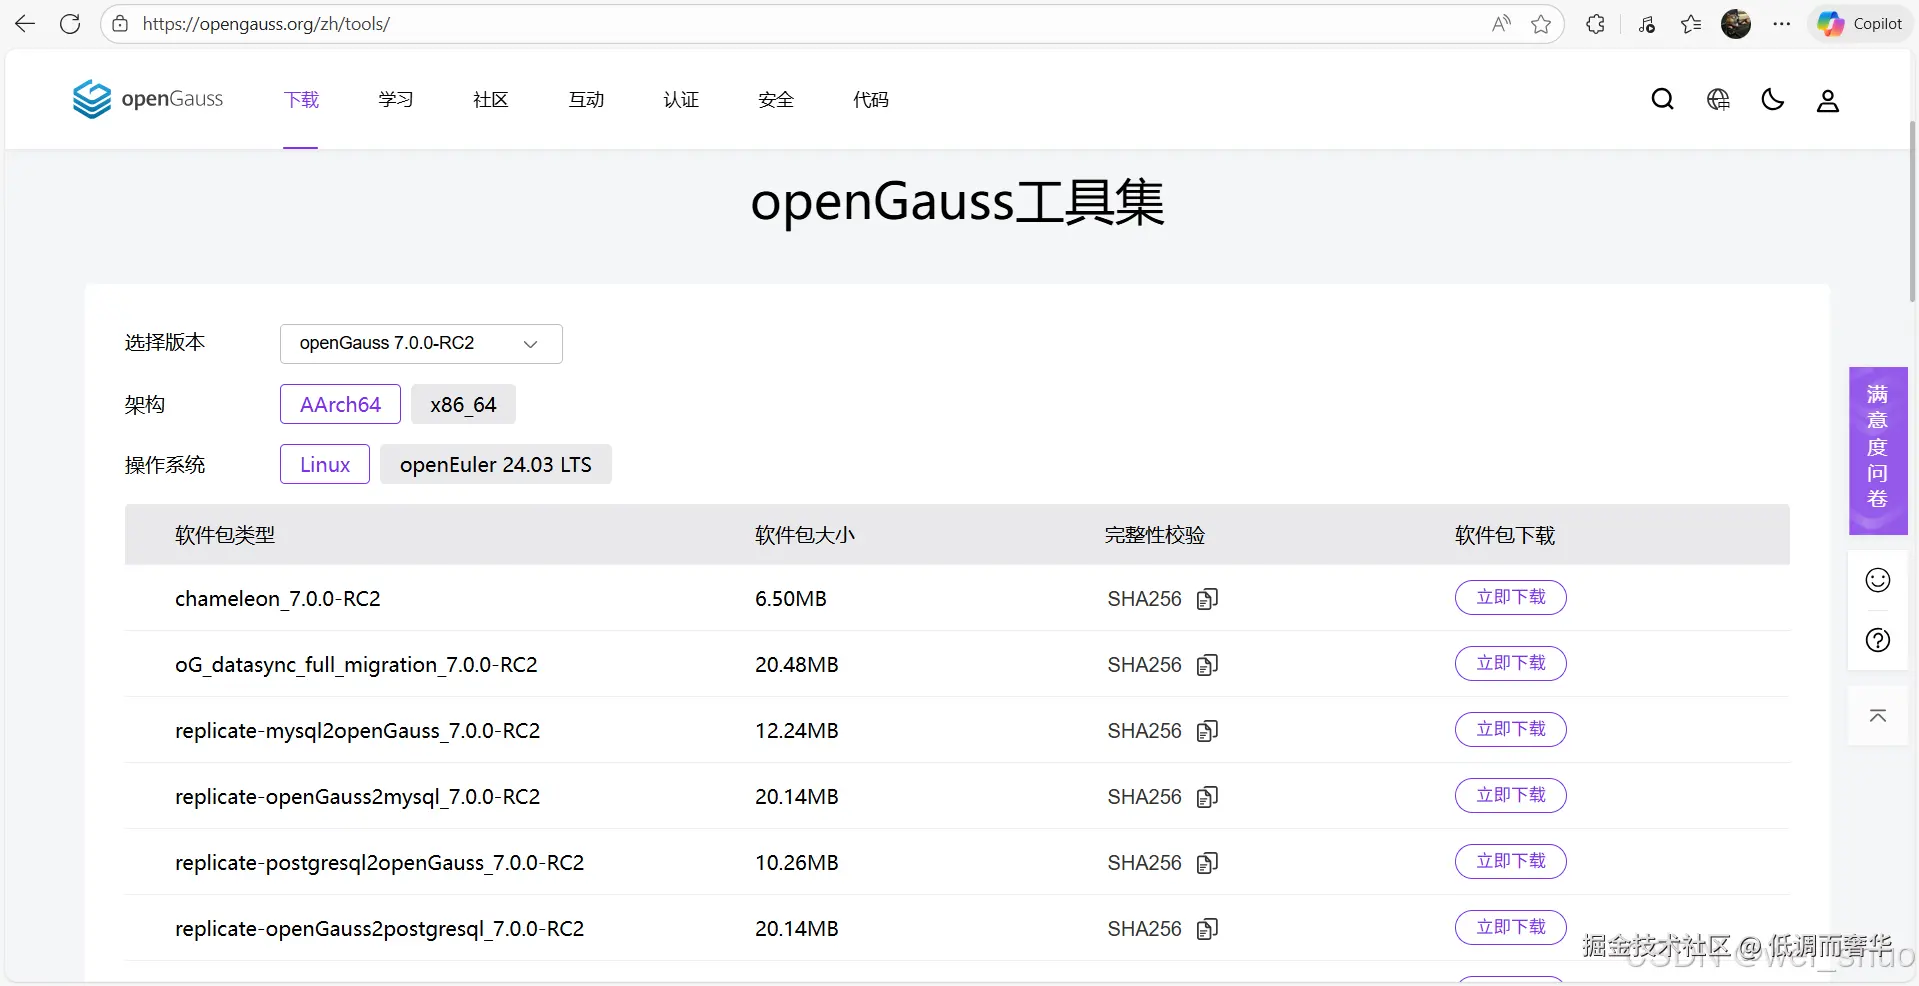Open the 满意度问卷 satisfaction survey
The height and width of the screenshot is (986, 1919).
[x=1878, y=450]
